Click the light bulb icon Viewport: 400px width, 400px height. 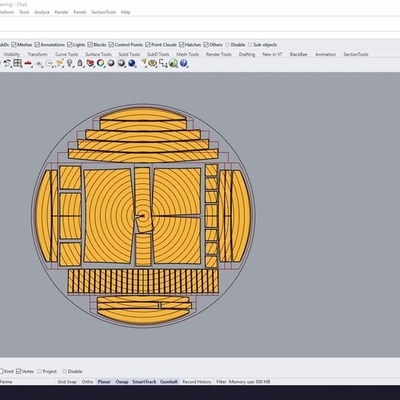[x=69, y=63]
